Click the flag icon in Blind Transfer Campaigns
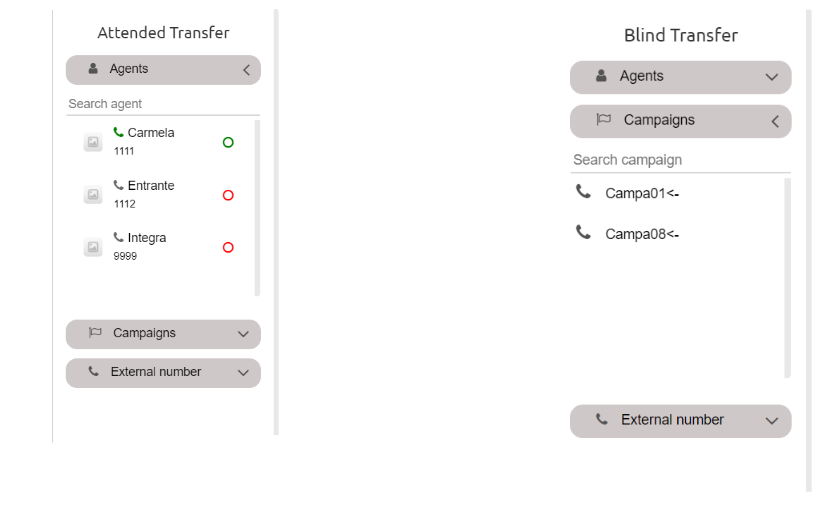 603,120
